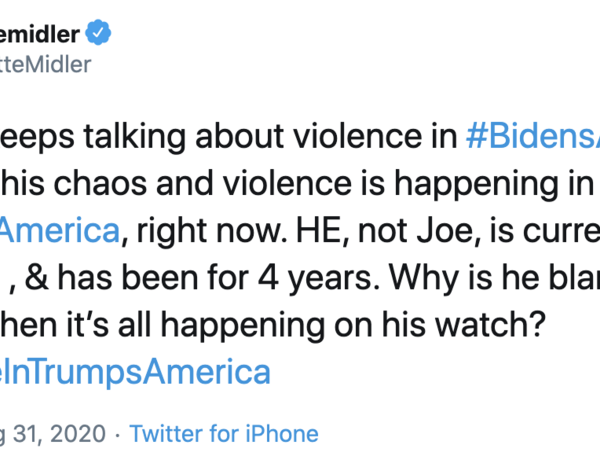Open the …InTrumpsAmerica hashtag at tweet end
This screenshot has height=456, width=600.
(135, 371)
